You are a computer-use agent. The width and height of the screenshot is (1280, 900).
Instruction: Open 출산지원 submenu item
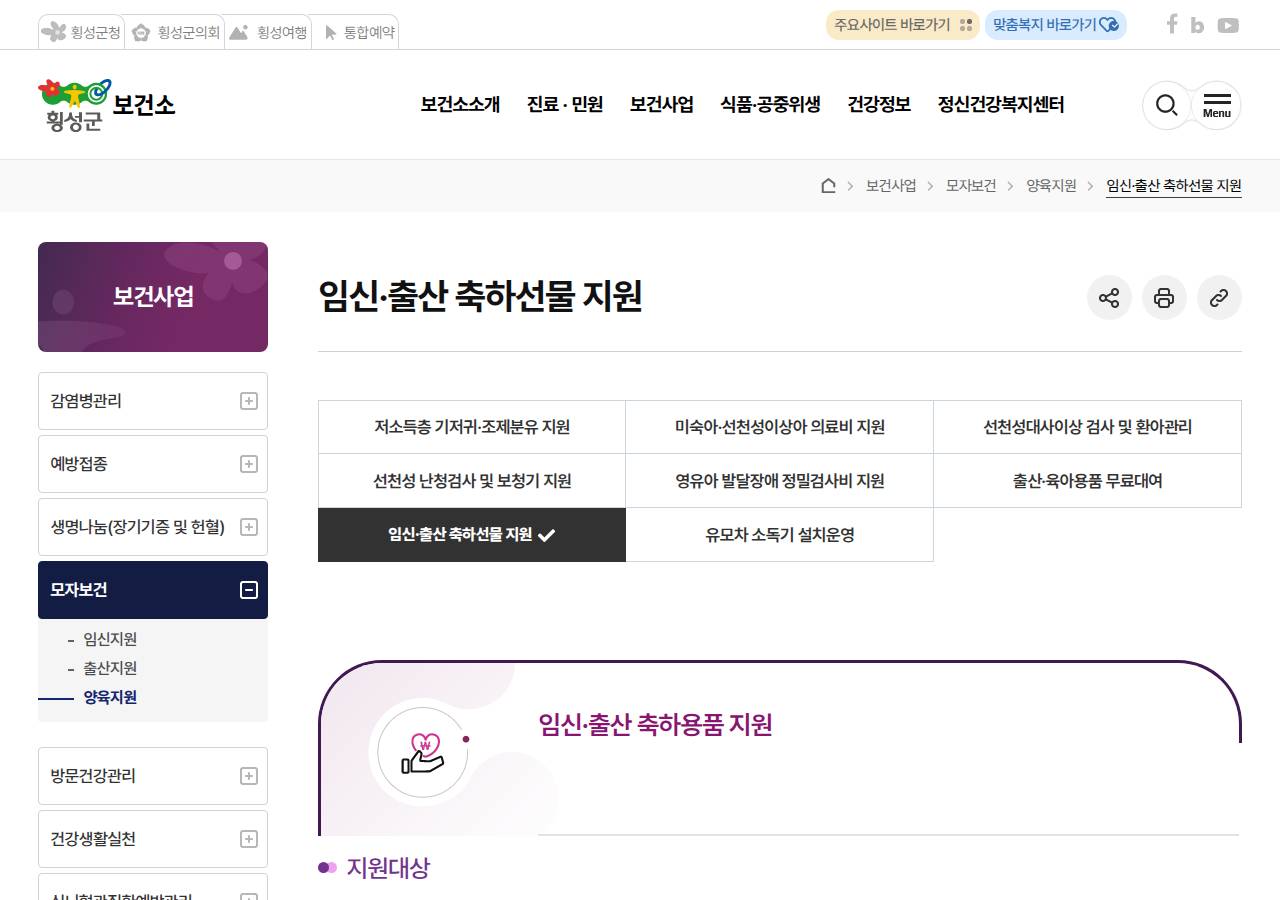click(110, 668)
